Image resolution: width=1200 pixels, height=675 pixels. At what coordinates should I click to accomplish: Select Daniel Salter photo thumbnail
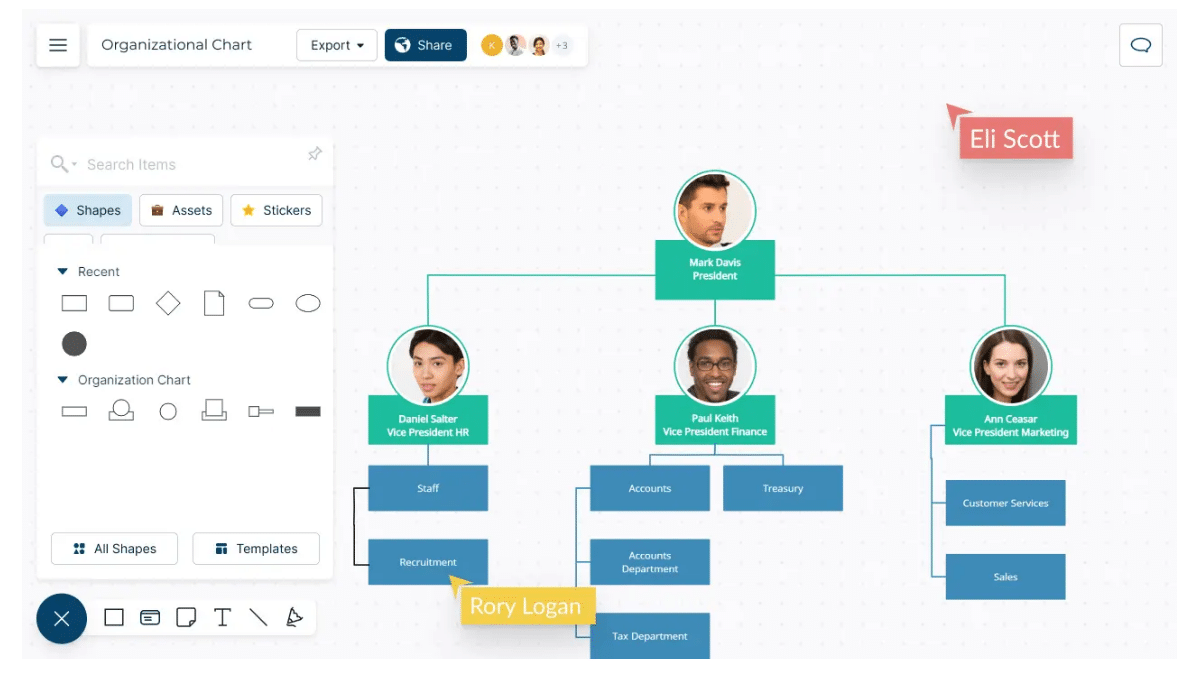pos(428,366)
